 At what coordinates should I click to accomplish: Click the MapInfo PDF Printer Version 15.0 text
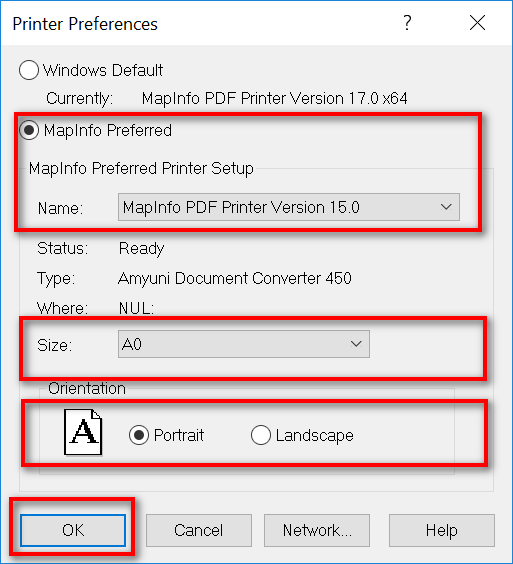tap(241, 207)
